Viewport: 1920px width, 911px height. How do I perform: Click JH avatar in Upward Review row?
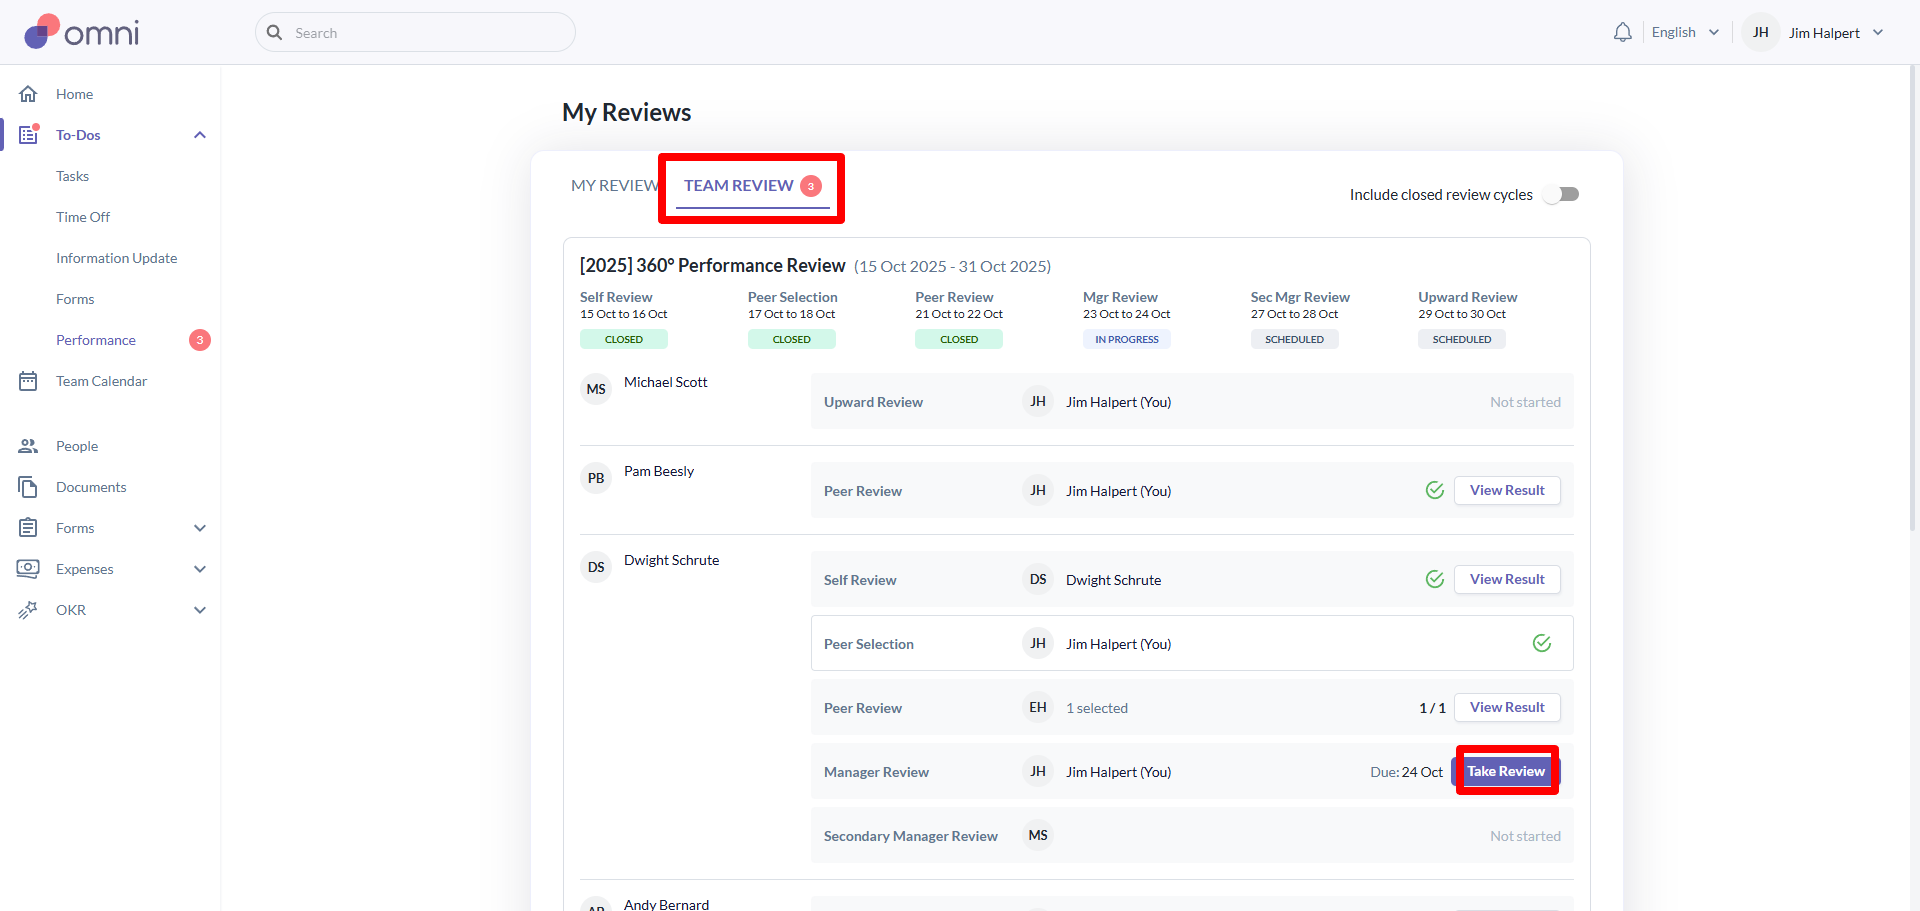[x=1038, y=401]
